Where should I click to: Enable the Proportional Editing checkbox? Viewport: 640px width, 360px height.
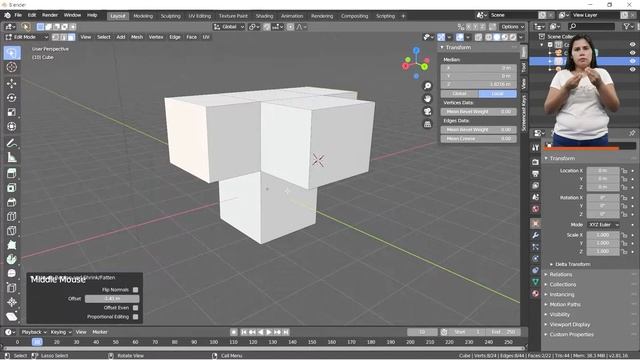click(136, 317)
